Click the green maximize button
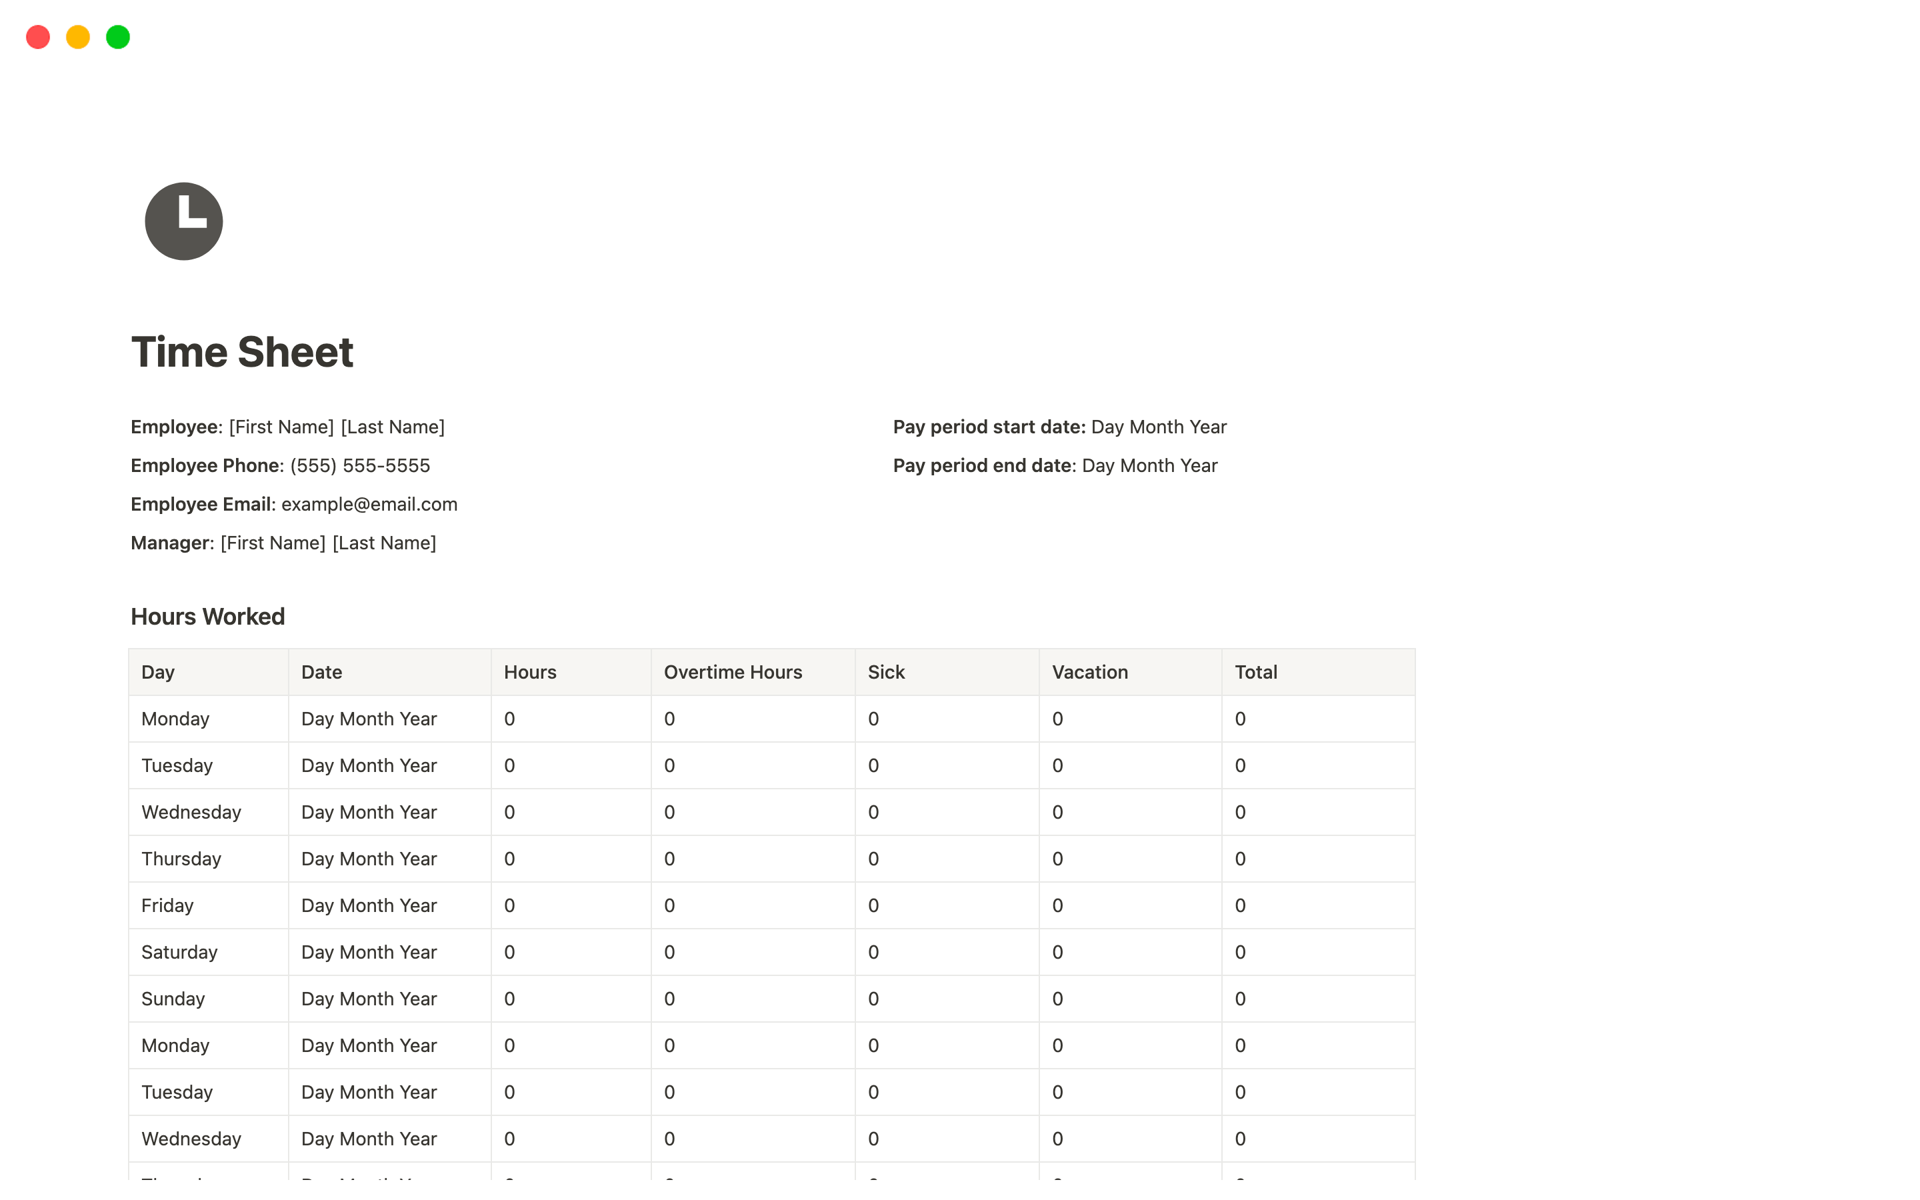 (120, 37)
